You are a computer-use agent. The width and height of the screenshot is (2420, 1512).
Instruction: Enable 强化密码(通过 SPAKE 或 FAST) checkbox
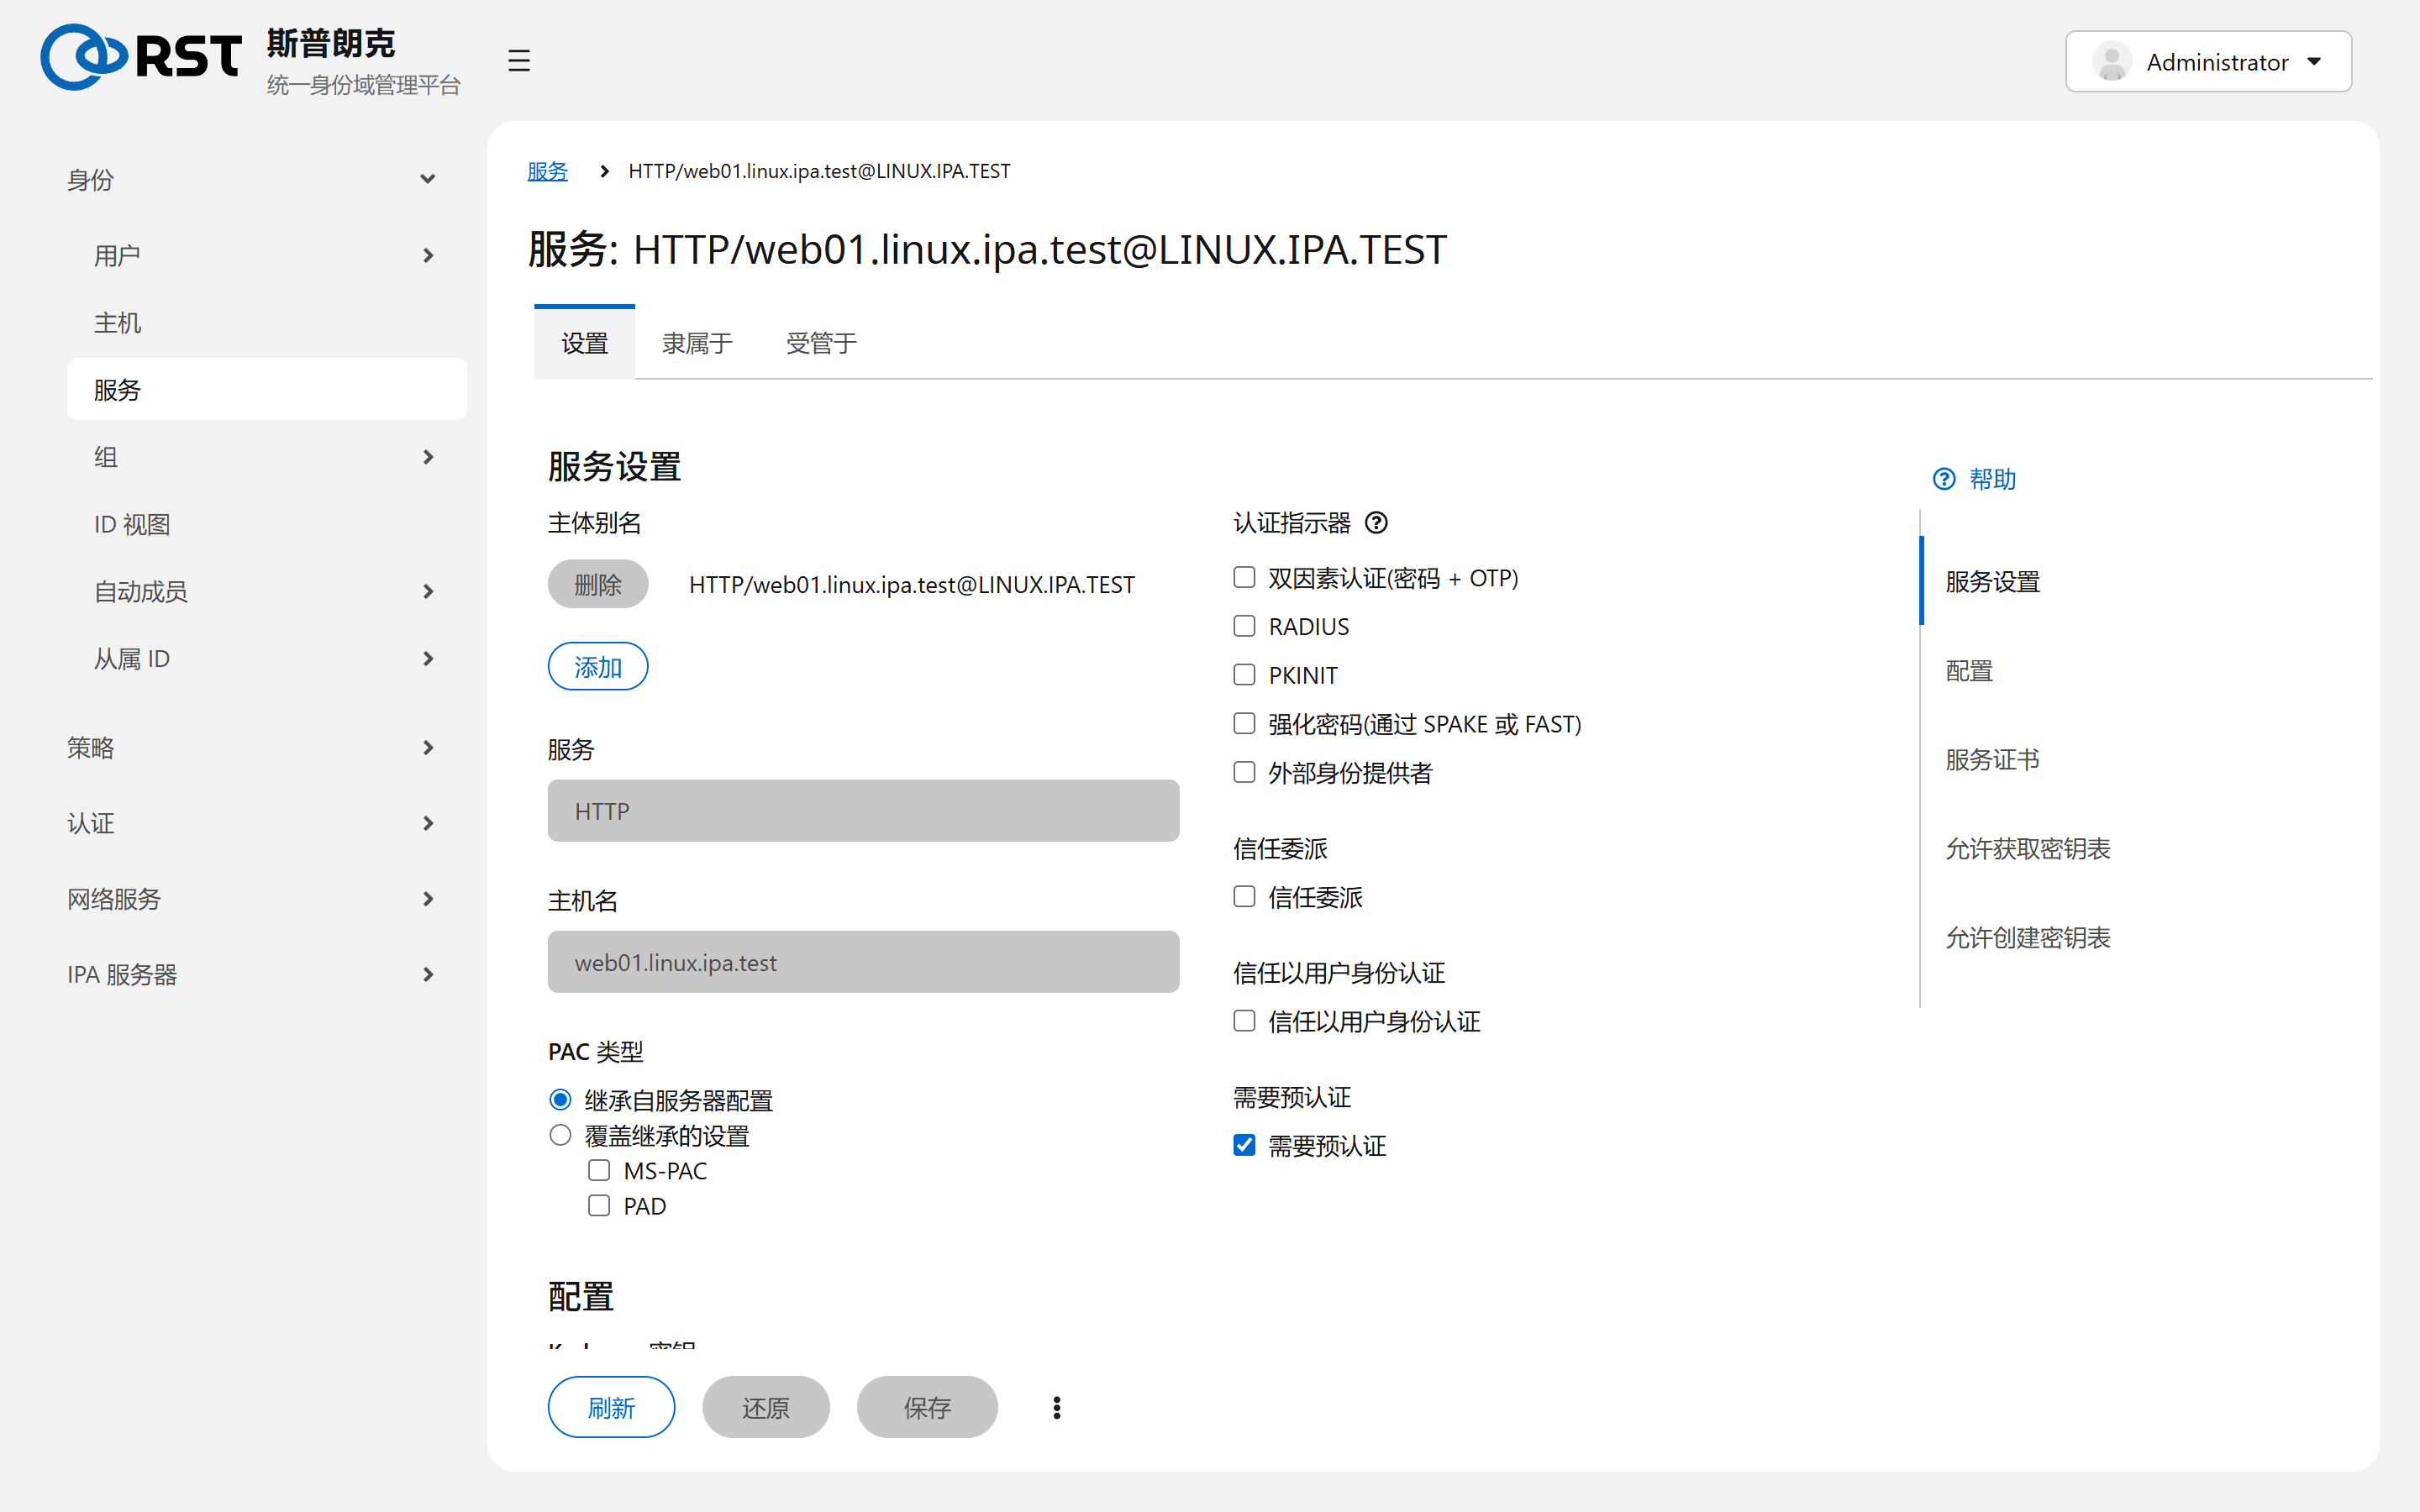coord(1244,723)
